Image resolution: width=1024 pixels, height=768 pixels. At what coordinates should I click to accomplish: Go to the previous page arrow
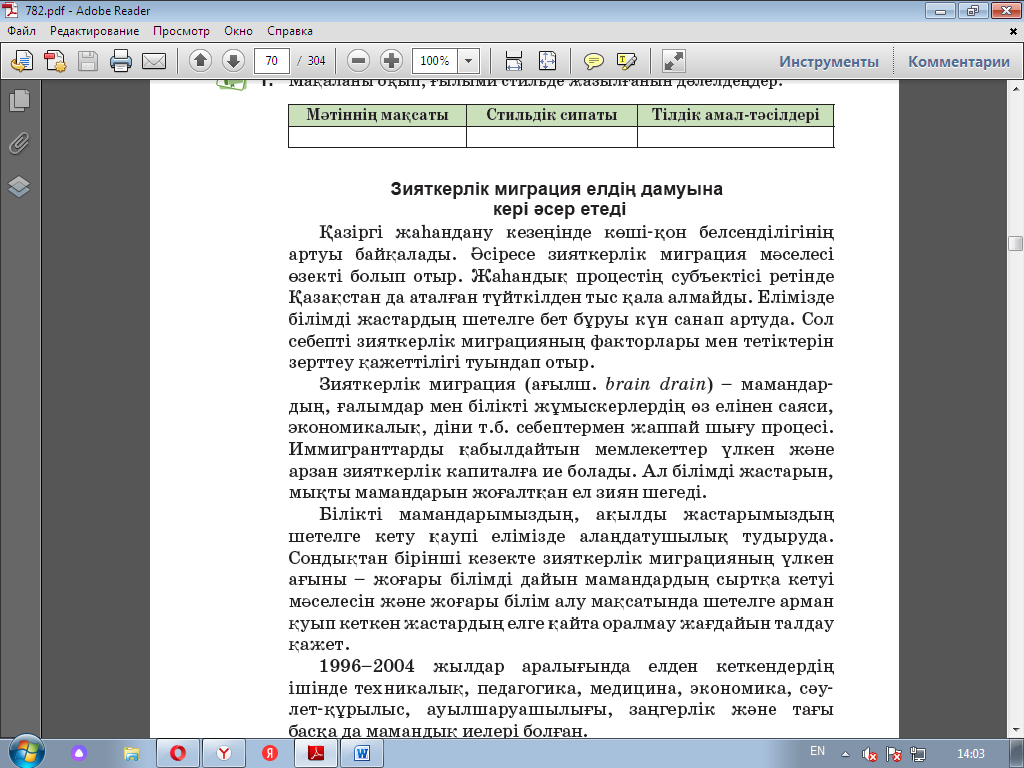click(x=200, y=61)
